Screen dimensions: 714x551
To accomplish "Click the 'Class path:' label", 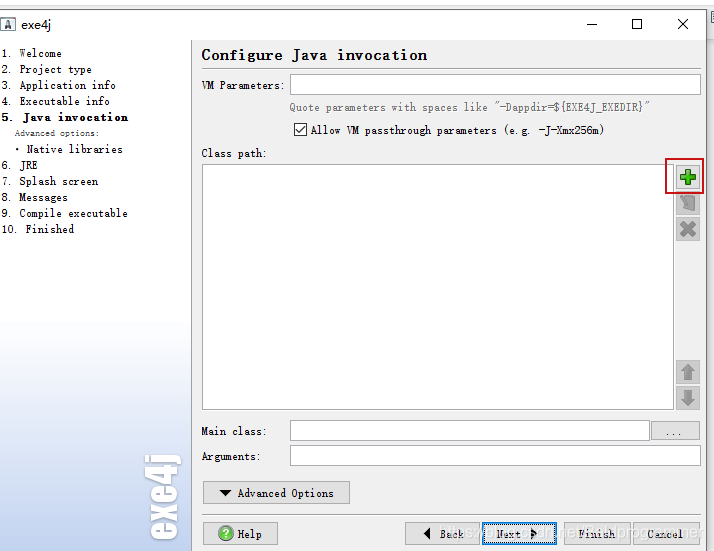I will pos(234,153).
